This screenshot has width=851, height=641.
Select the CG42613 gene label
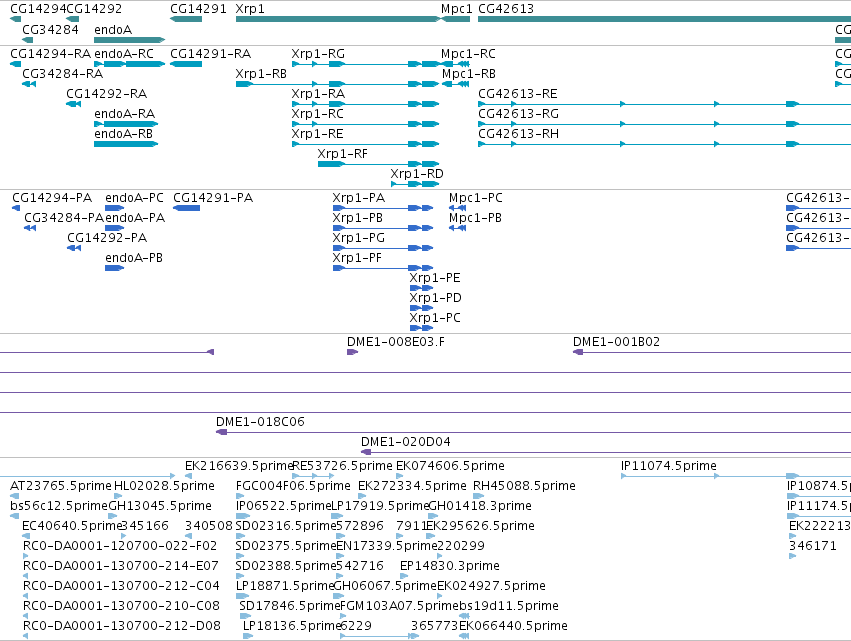click(x=506, y=9)
